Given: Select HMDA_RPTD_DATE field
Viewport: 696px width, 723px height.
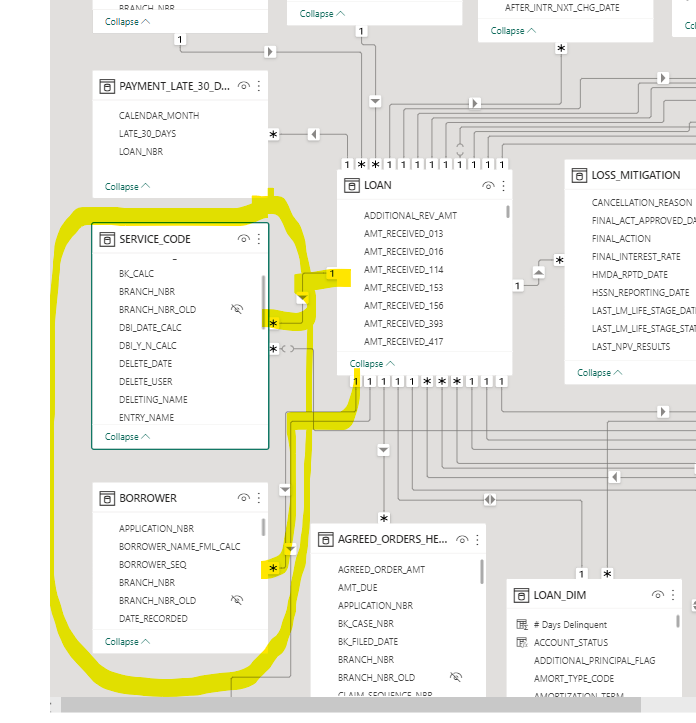Looking at the screenshot, I should pos(630,274).
